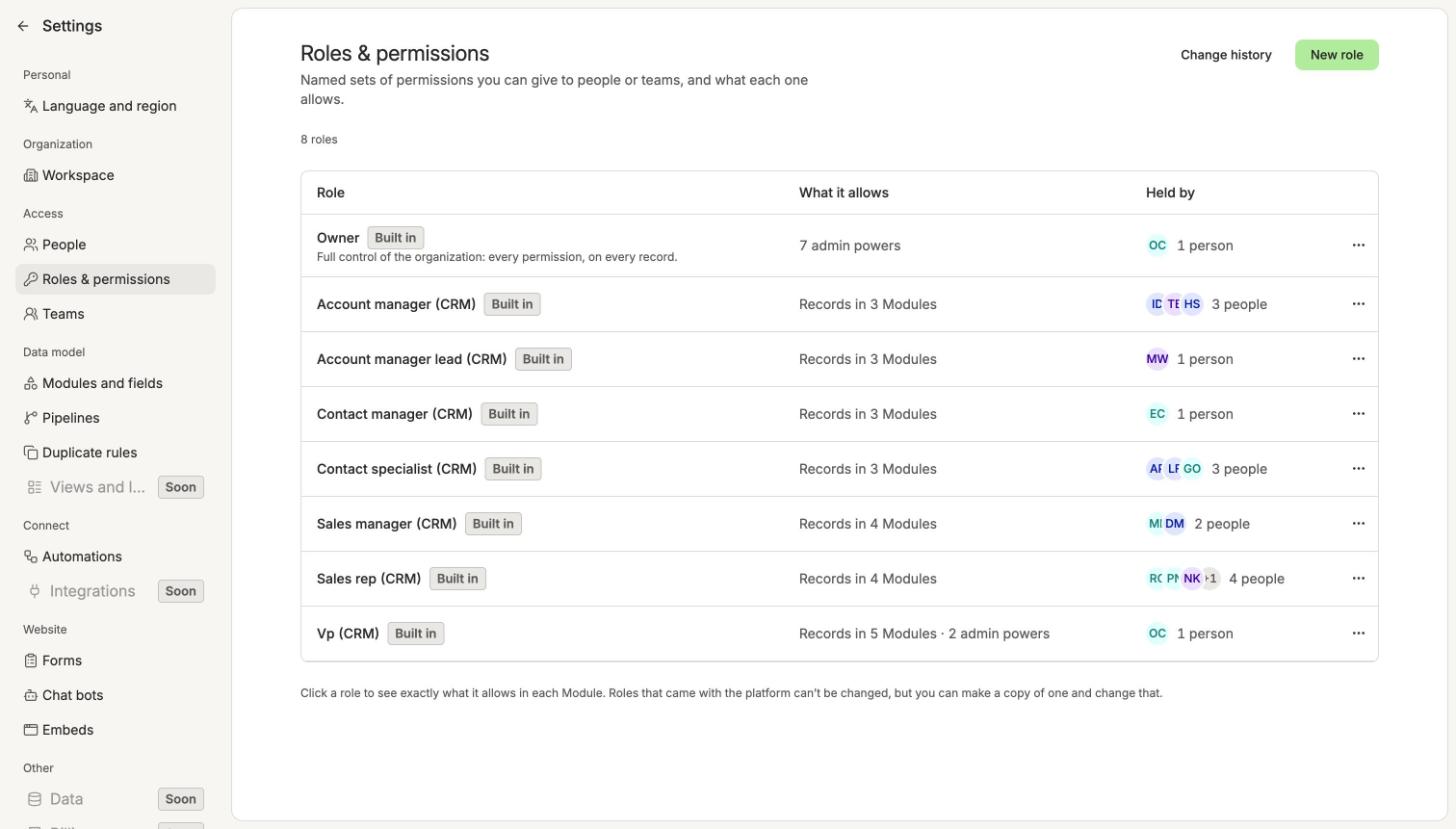Open Chat bots settings
The width and height of the screenshot is (1456, 829).
pyautogui.click(x=115, y=695)
